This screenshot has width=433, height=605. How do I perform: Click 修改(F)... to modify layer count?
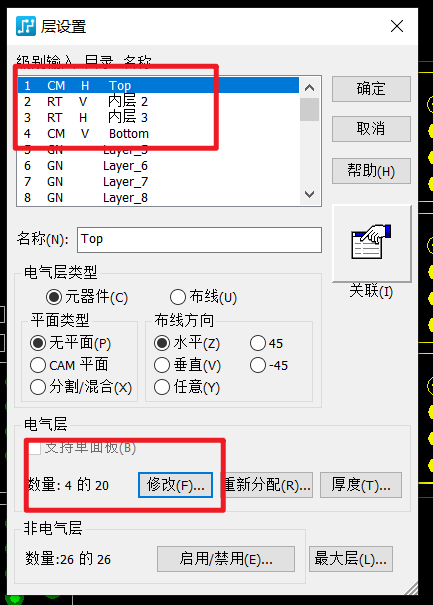point(176,485)
